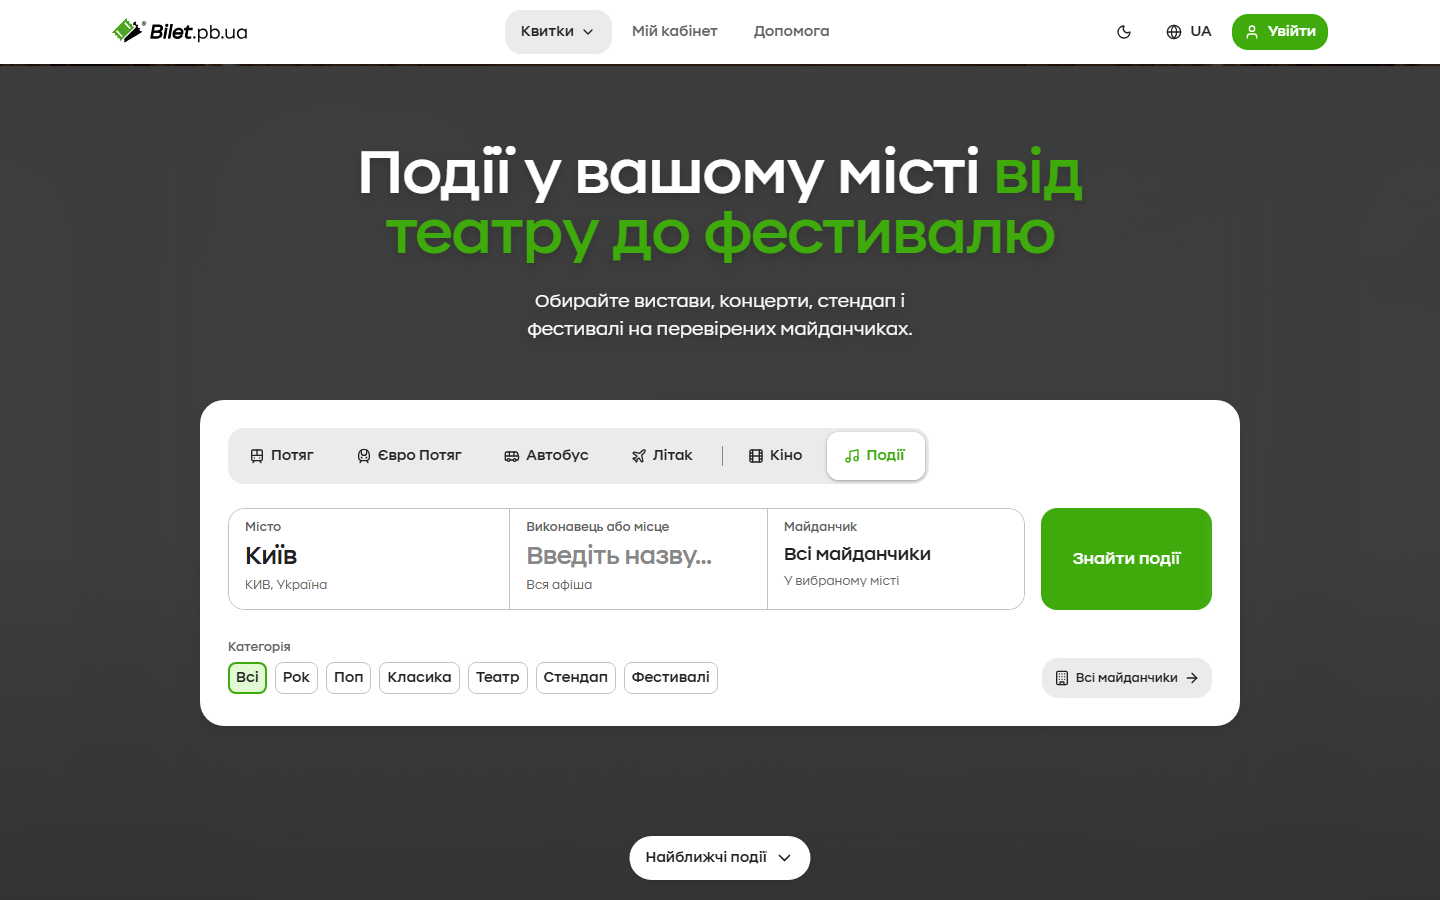Select the Фестивалі category chip

click(x=670, y=678)
